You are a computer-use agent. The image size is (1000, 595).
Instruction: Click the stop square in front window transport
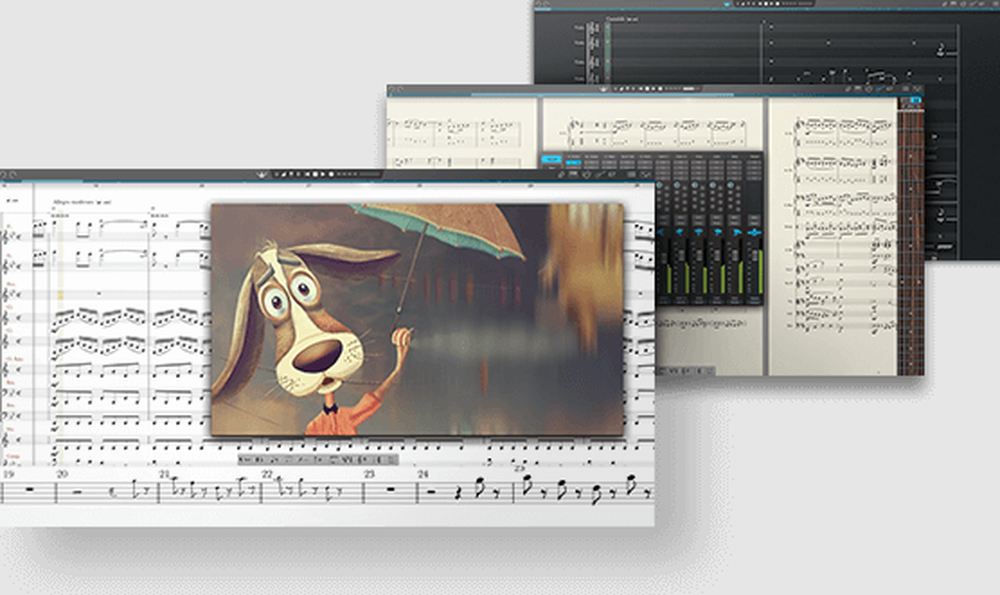pyautogui.click(x=315, y=174)
